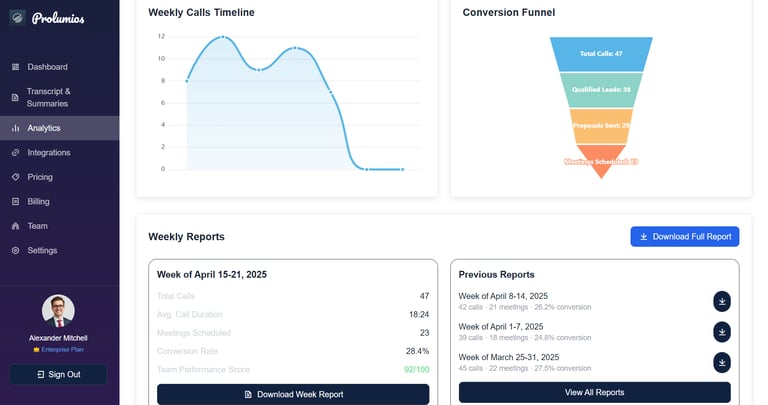This screenshot has height=405, width=768.
Task: Click the Analytics bar chart icon
Action: (15, 128)
